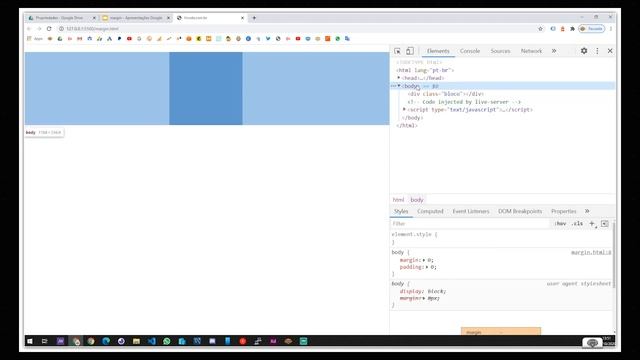Toggle the :hov element state button

tap(560, 224)
